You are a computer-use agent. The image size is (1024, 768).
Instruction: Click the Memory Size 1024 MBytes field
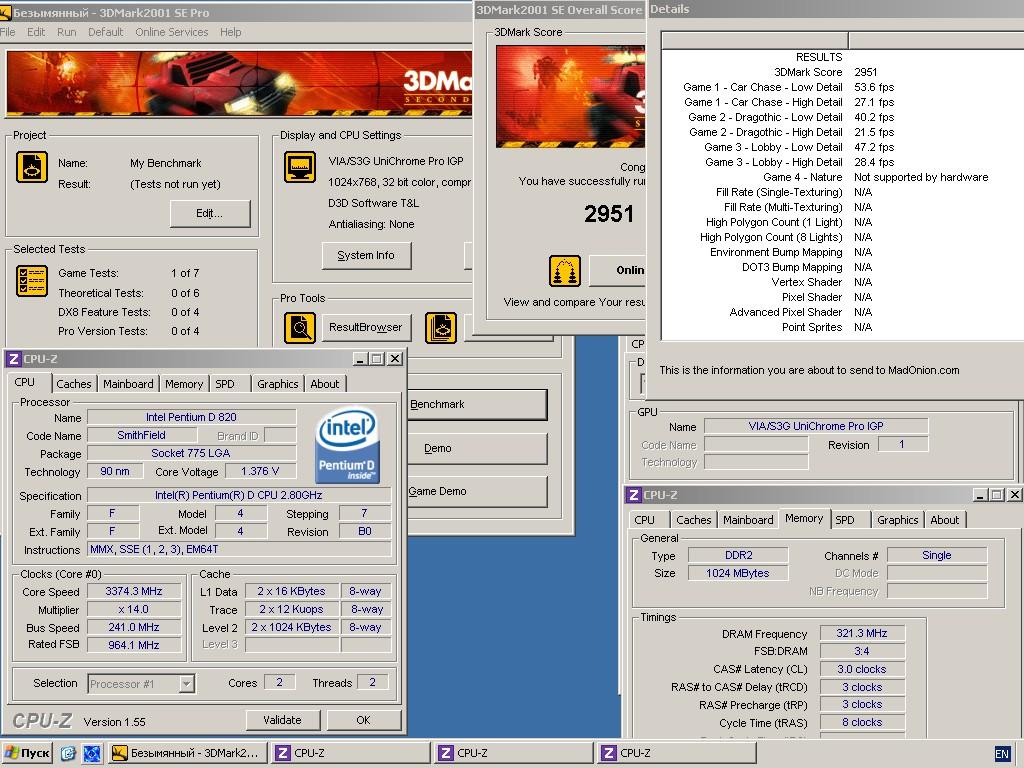pos(738,573)
